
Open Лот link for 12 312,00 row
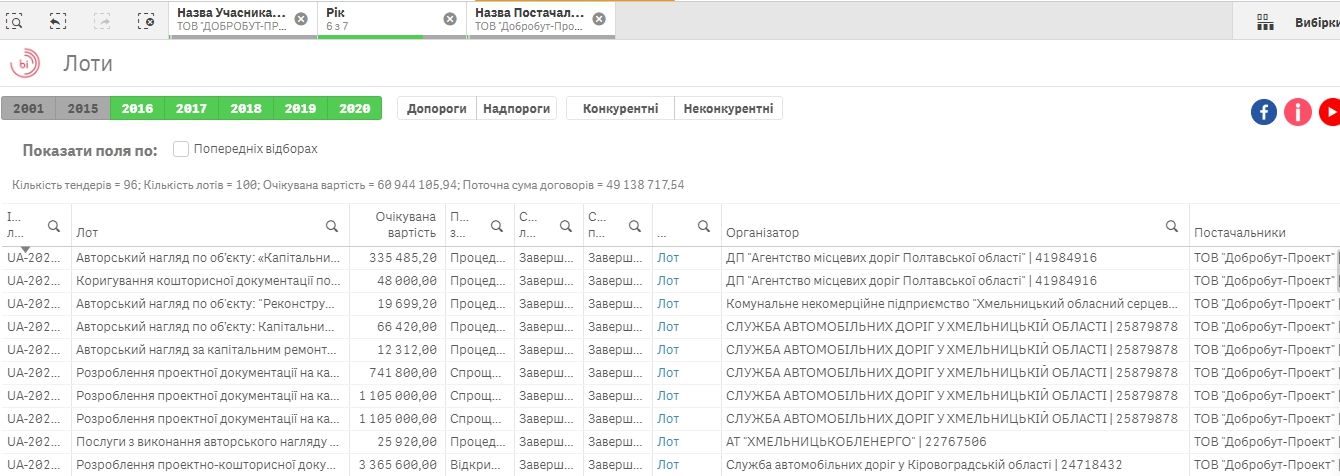pyautogui.click(x=667, y=349)
